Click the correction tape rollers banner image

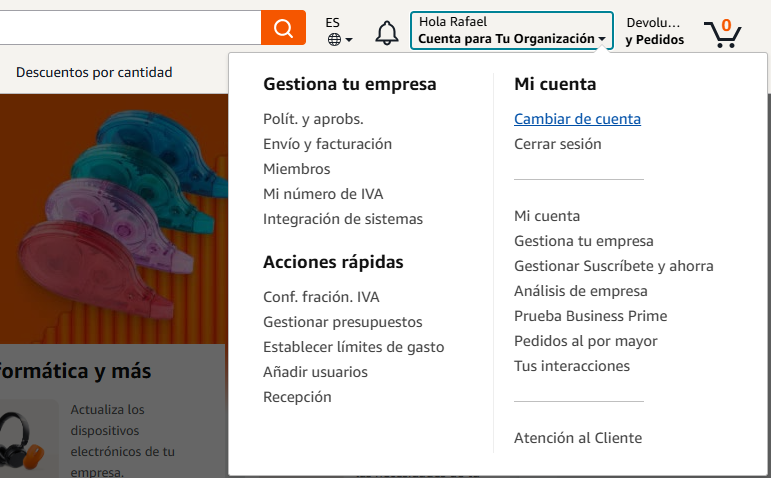click(114, 219)
